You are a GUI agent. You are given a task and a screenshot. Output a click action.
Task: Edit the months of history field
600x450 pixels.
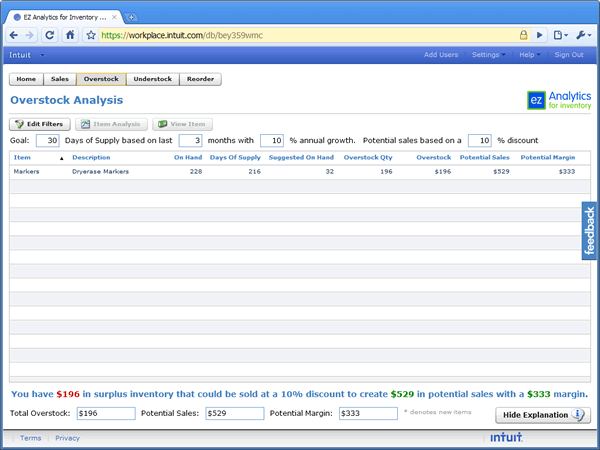[x=190, y=140]
